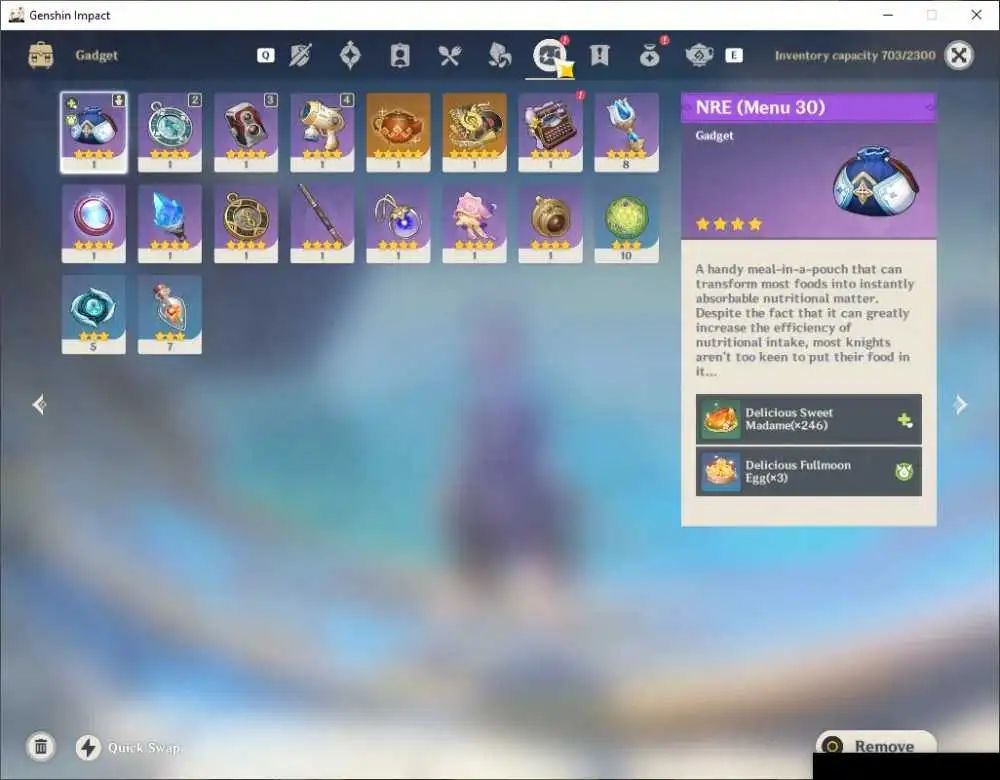
Task: Switch to the Food tab
Action: pyautogui.click(x=450, y=55)
